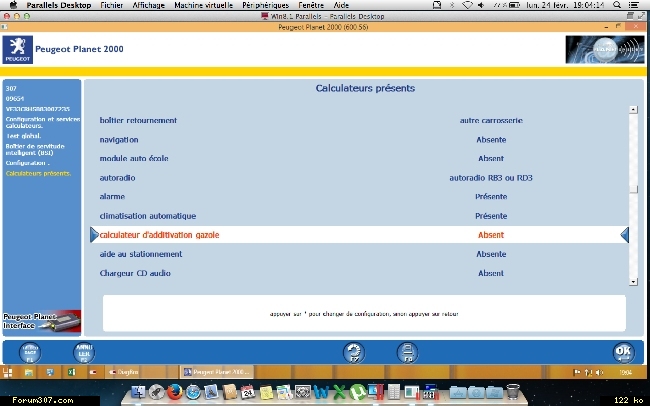Click scrollbar up arrow in the list
The width and height of the screenshot is (650, 406).
[633, 109]
